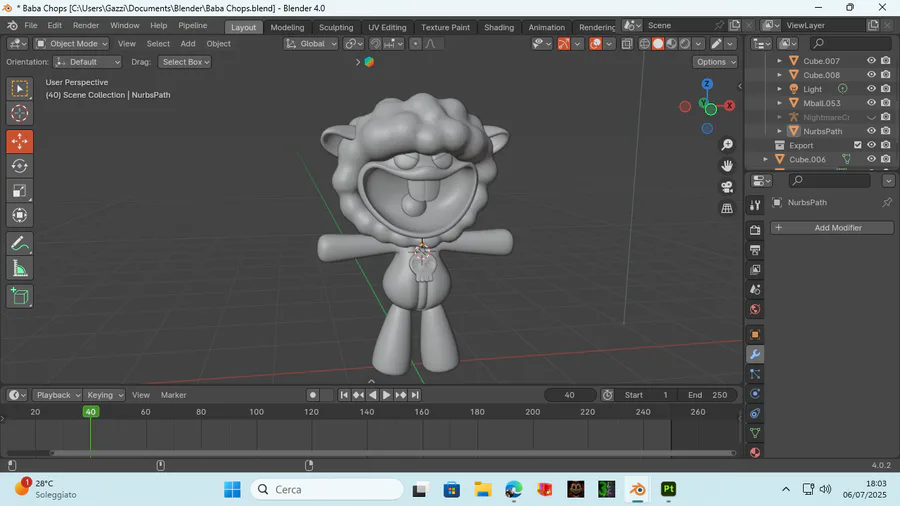Screen dimensions: 900x506
Task: Expand the Cube.006 tree item
Action: coord(765,159)
